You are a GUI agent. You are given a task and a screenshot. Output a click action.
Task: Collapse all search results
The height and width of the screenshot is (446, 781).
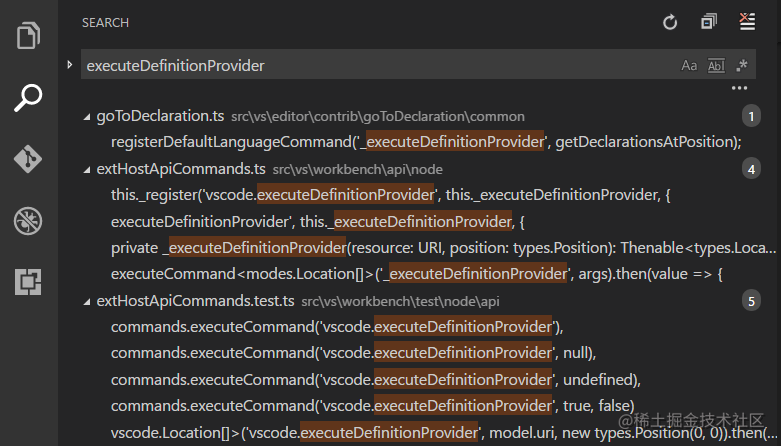tap(709, 22)
